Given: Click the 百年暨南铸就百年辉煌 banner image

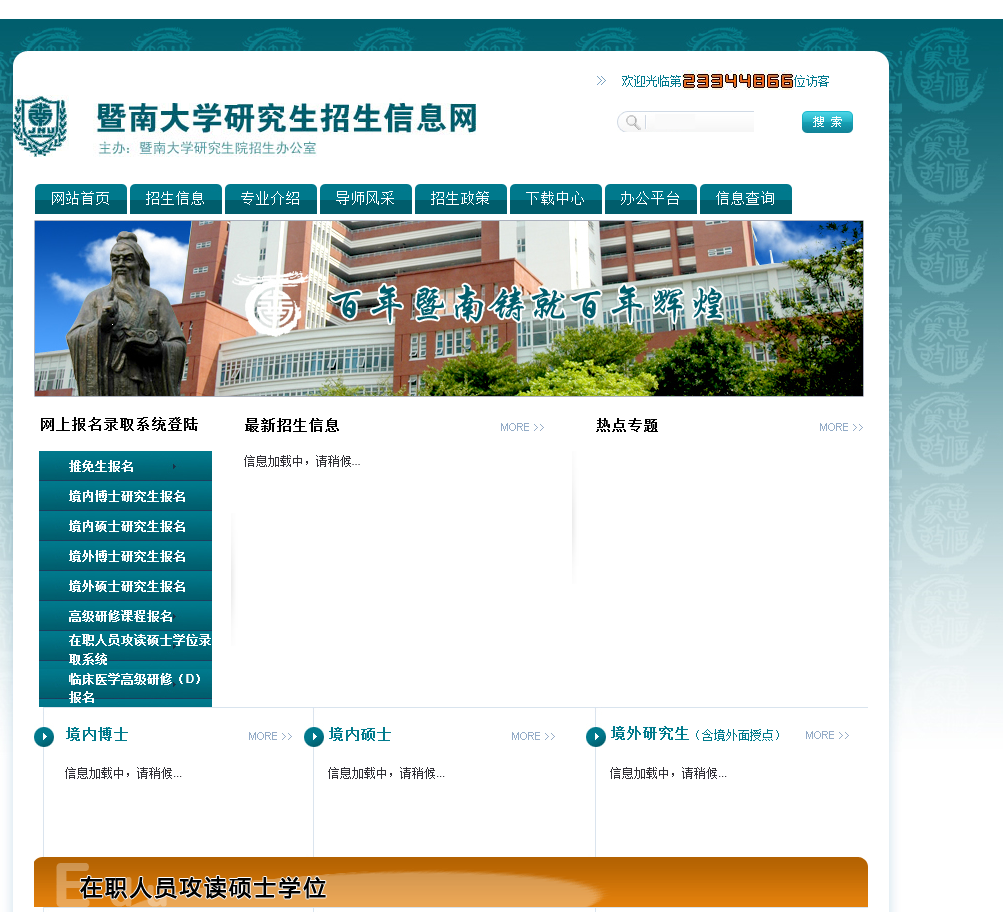Looking at the screenshot, I should point(448,308).
